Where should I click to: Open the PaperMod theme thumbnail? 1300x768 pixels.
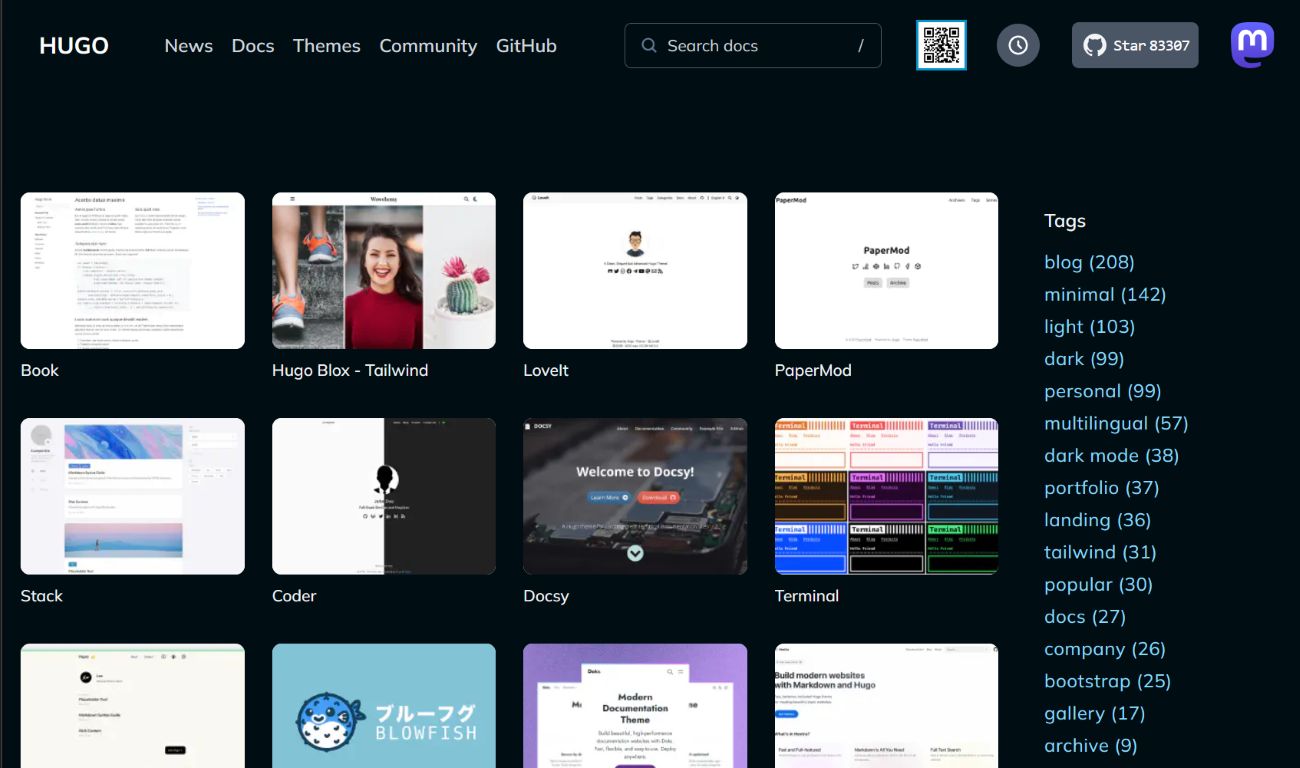886,270
